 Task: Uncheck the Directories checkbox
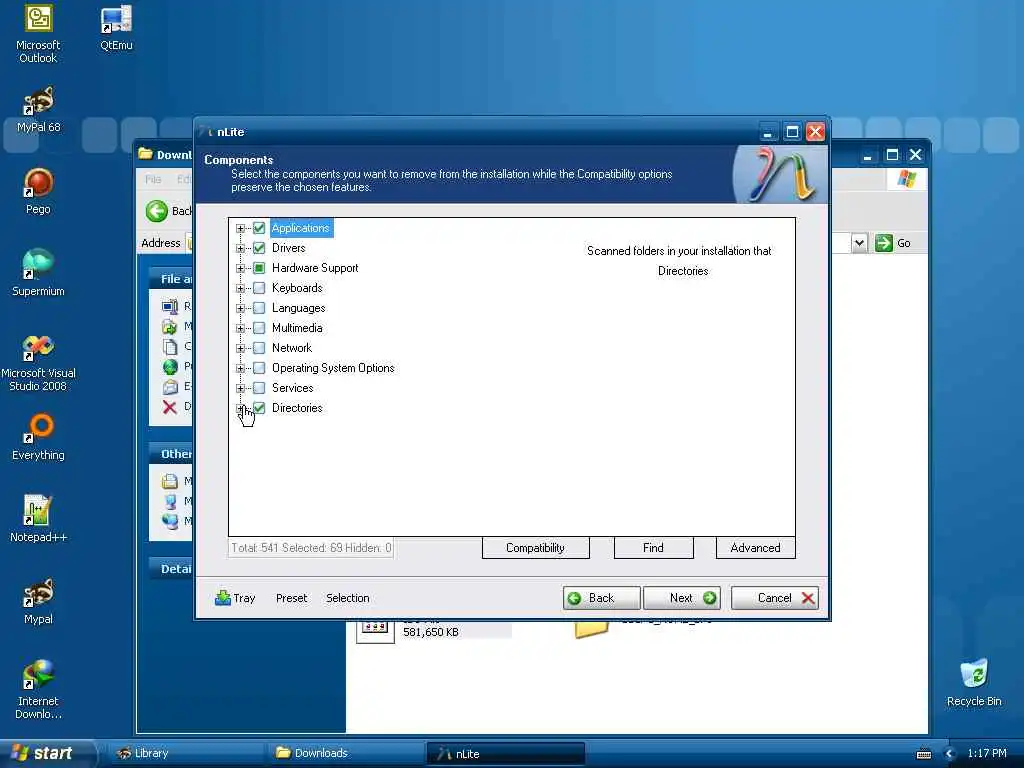259,408
